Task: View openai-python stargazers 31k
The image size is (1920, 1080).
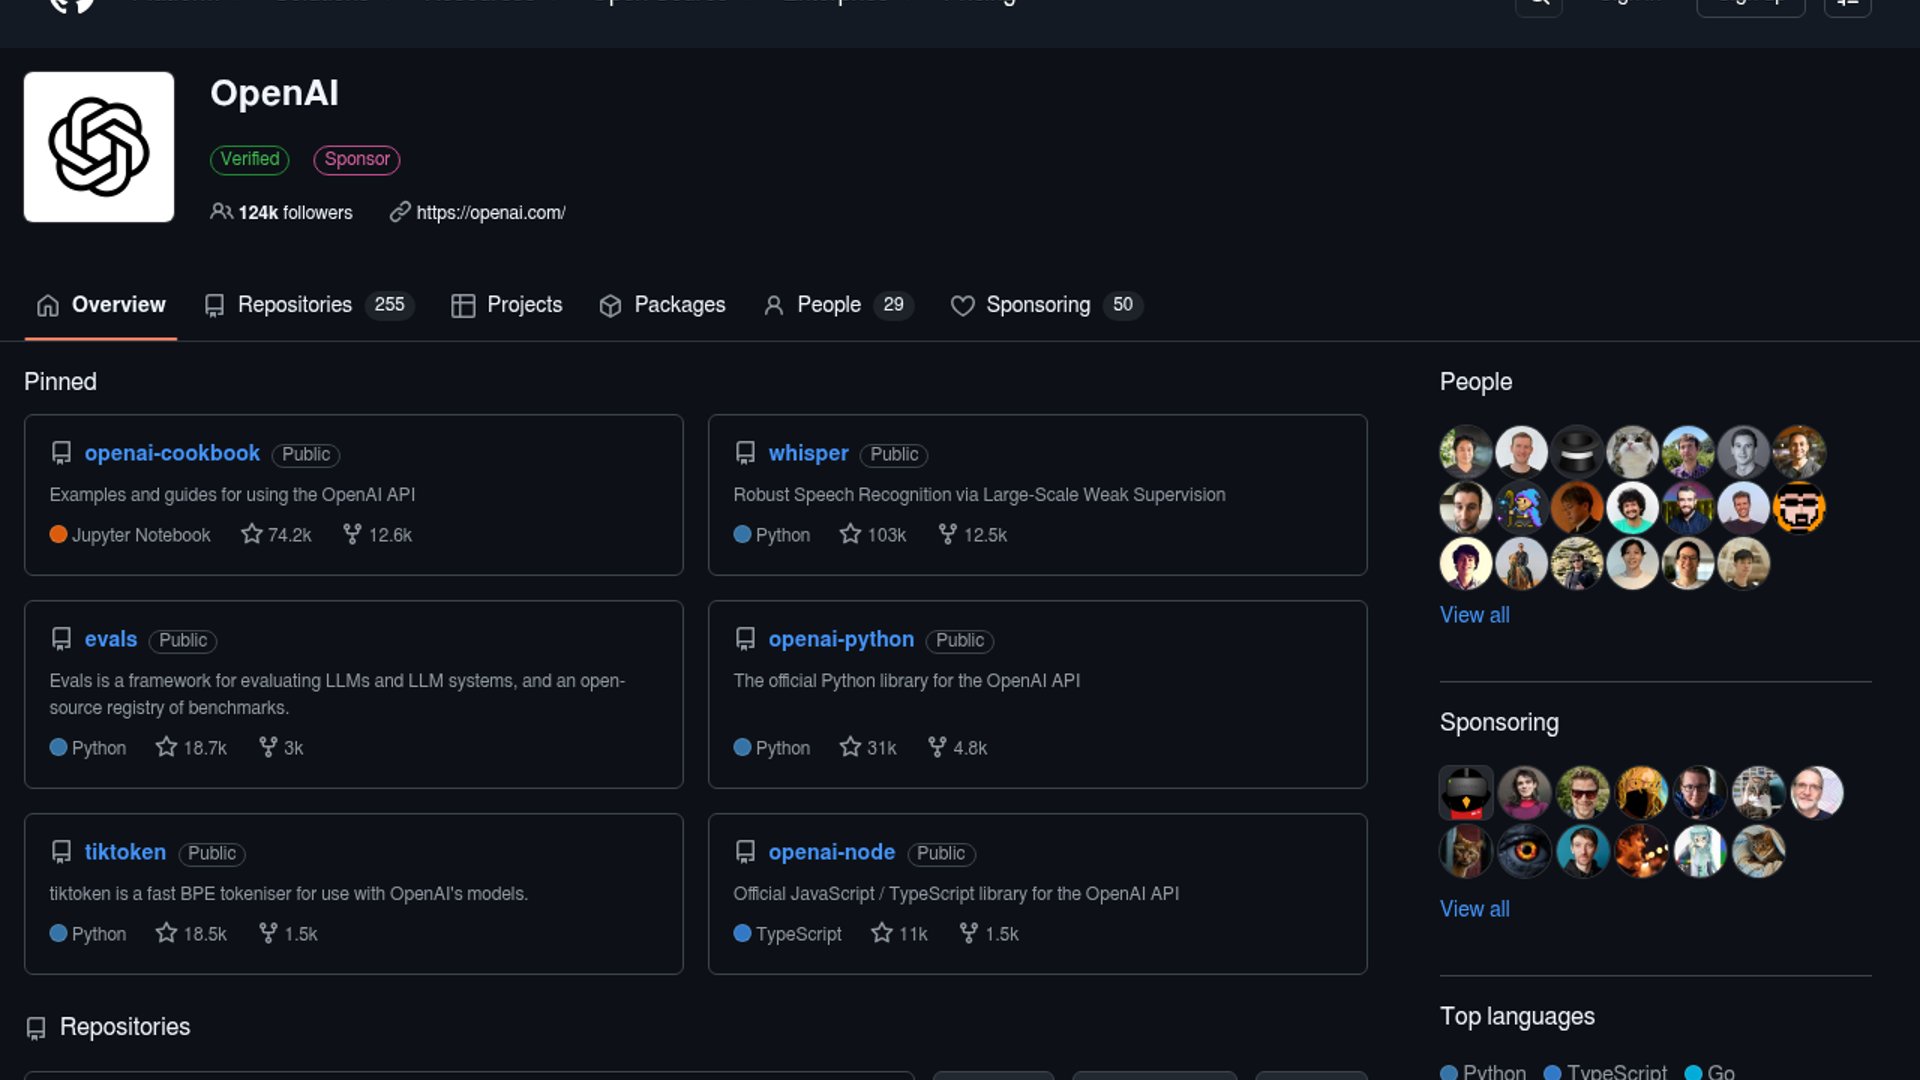Action: point(868,748)
